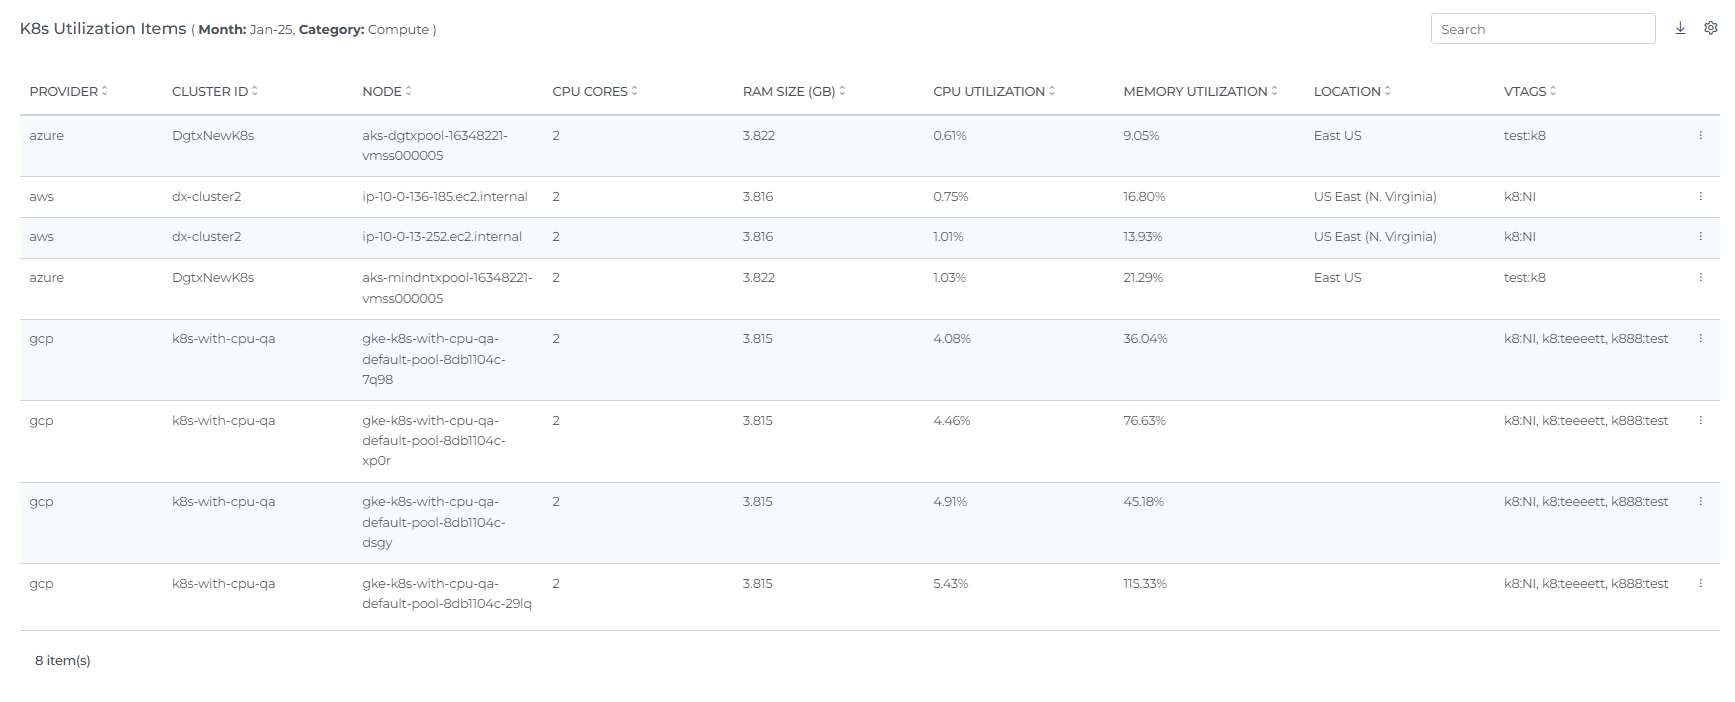
Task: Sort by VTags column header
Action: point(1529,91)
